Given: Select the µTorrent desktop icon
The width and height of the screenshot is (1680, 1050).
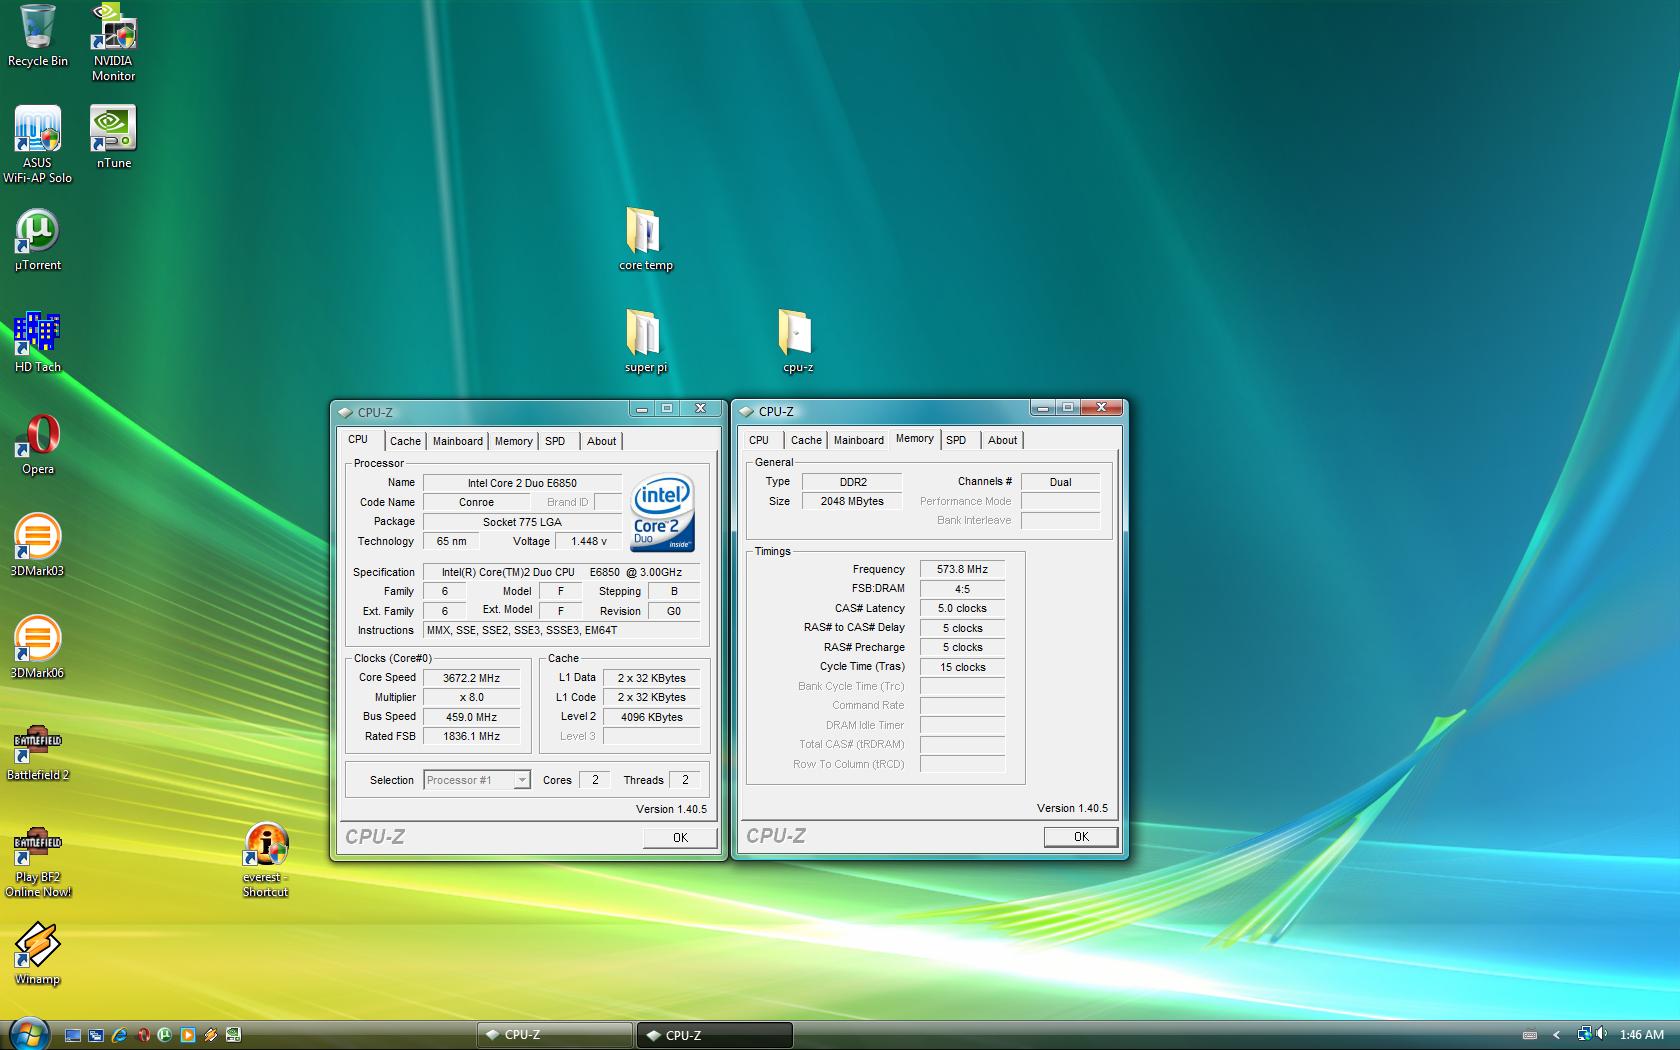Looking at the screenshot, I should tap(37, 240).
